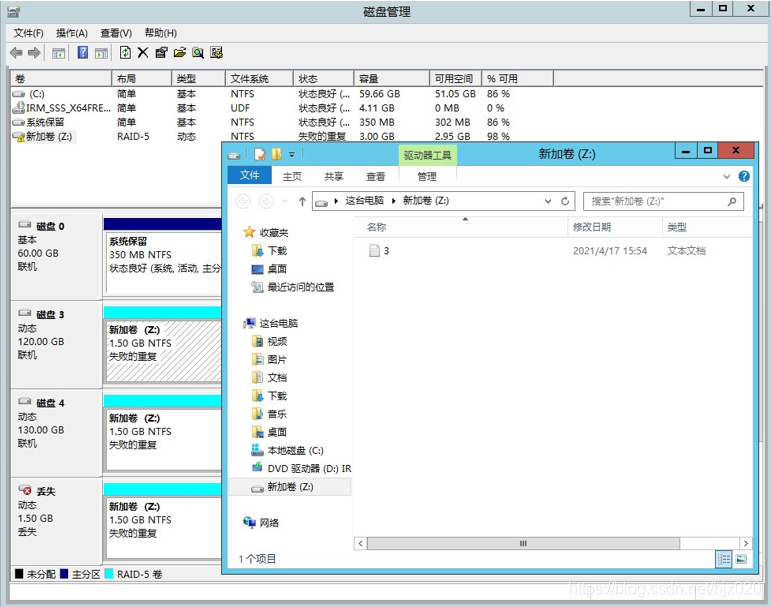This screenshot has width=771, height=607.
Task: Click the Explorer Back navigation button
Action: click(x=243, y=201)
